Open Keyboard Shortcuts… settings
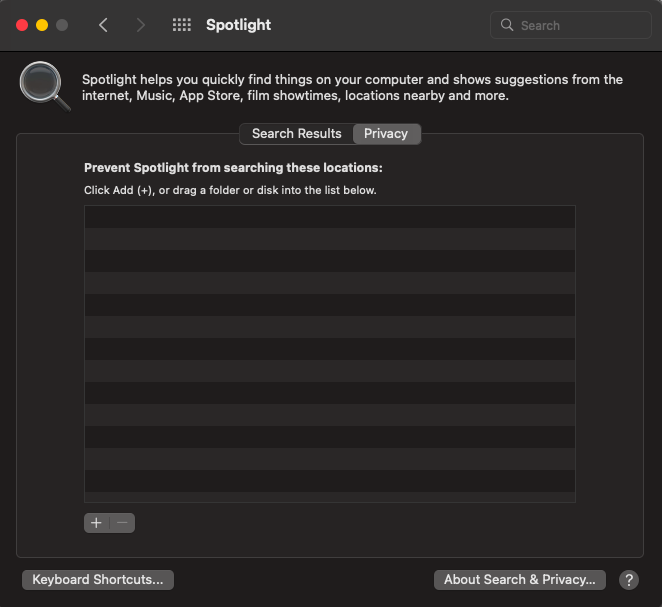Image resolution: width=662 pixels, height=607 pixels. click(x=98, y=580)
